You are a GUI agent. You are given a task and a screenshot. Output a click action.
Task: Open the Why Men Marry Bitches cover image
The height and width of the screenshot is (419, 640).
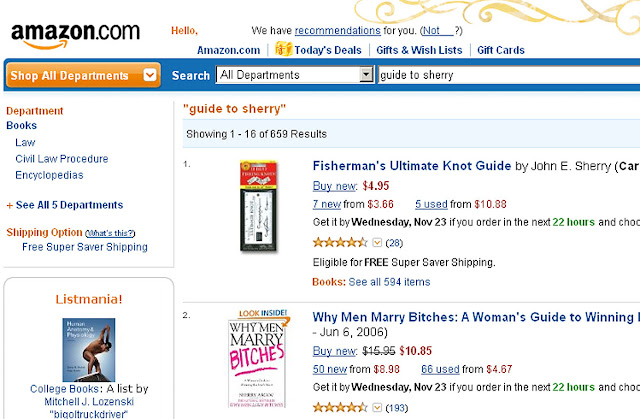(x=257, y=364)
